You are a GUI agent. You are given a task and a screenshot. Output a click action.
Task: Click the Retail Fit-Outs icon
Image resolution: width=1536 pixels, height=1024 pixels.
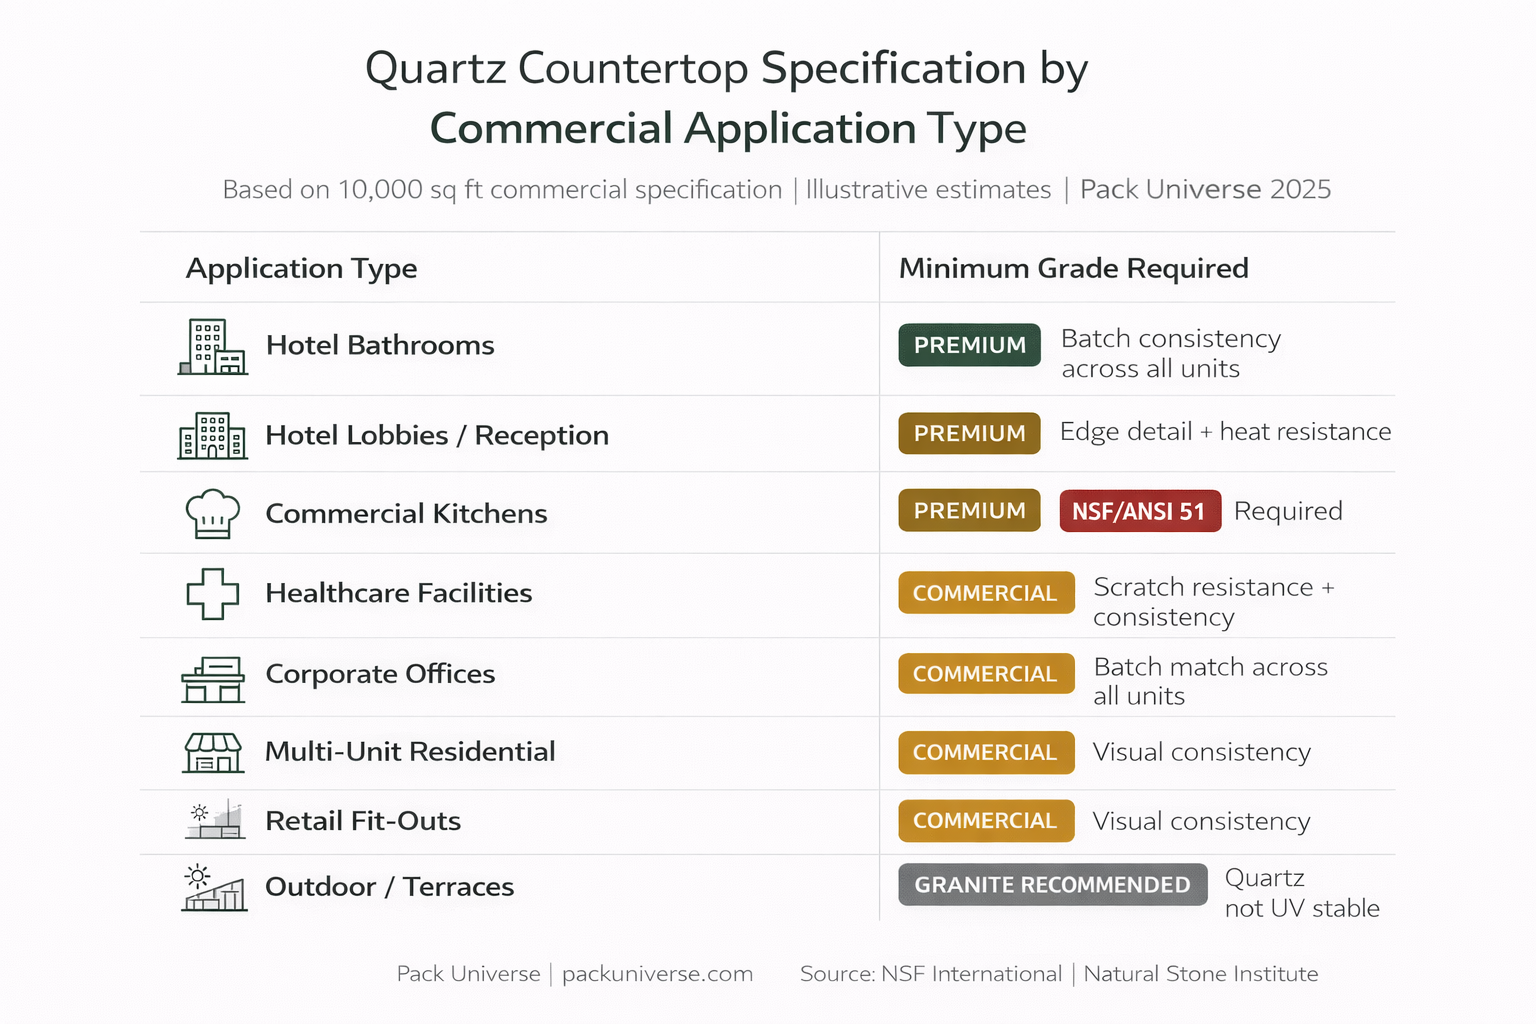(215, 820)
